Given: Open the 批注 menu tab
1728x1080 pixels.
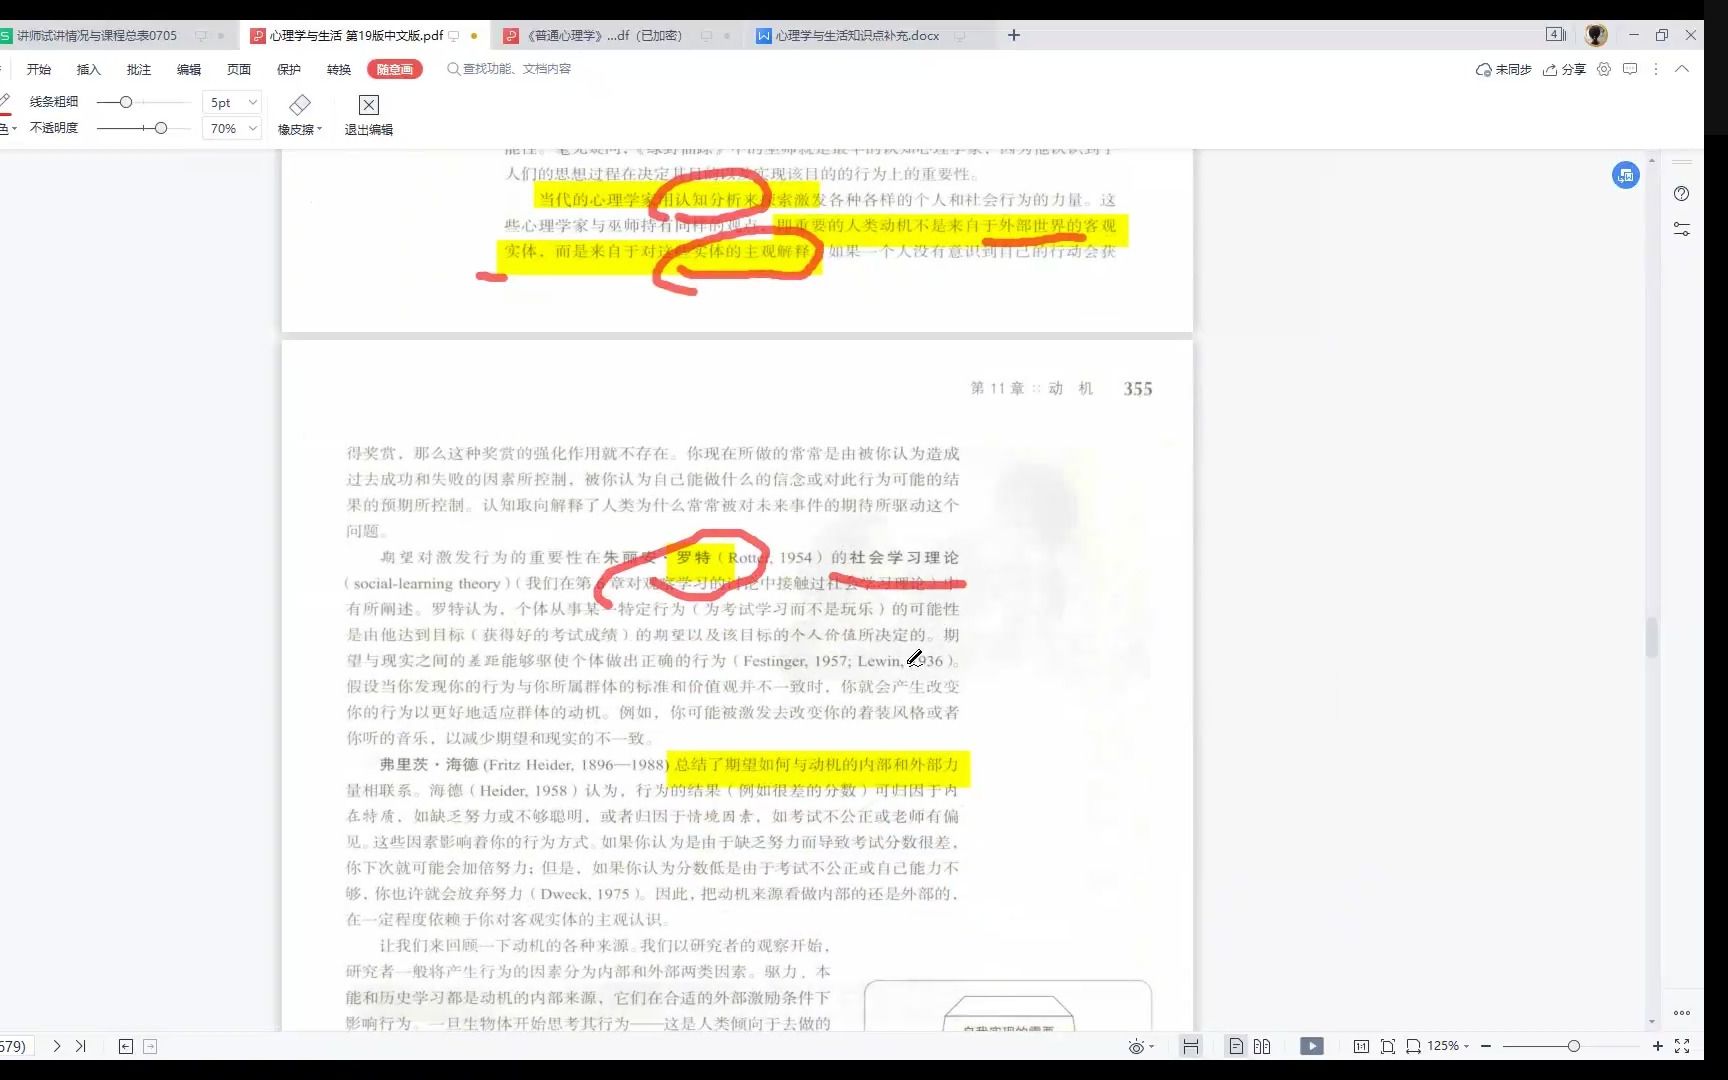Looking at the screenshot, I should point(139,69).
